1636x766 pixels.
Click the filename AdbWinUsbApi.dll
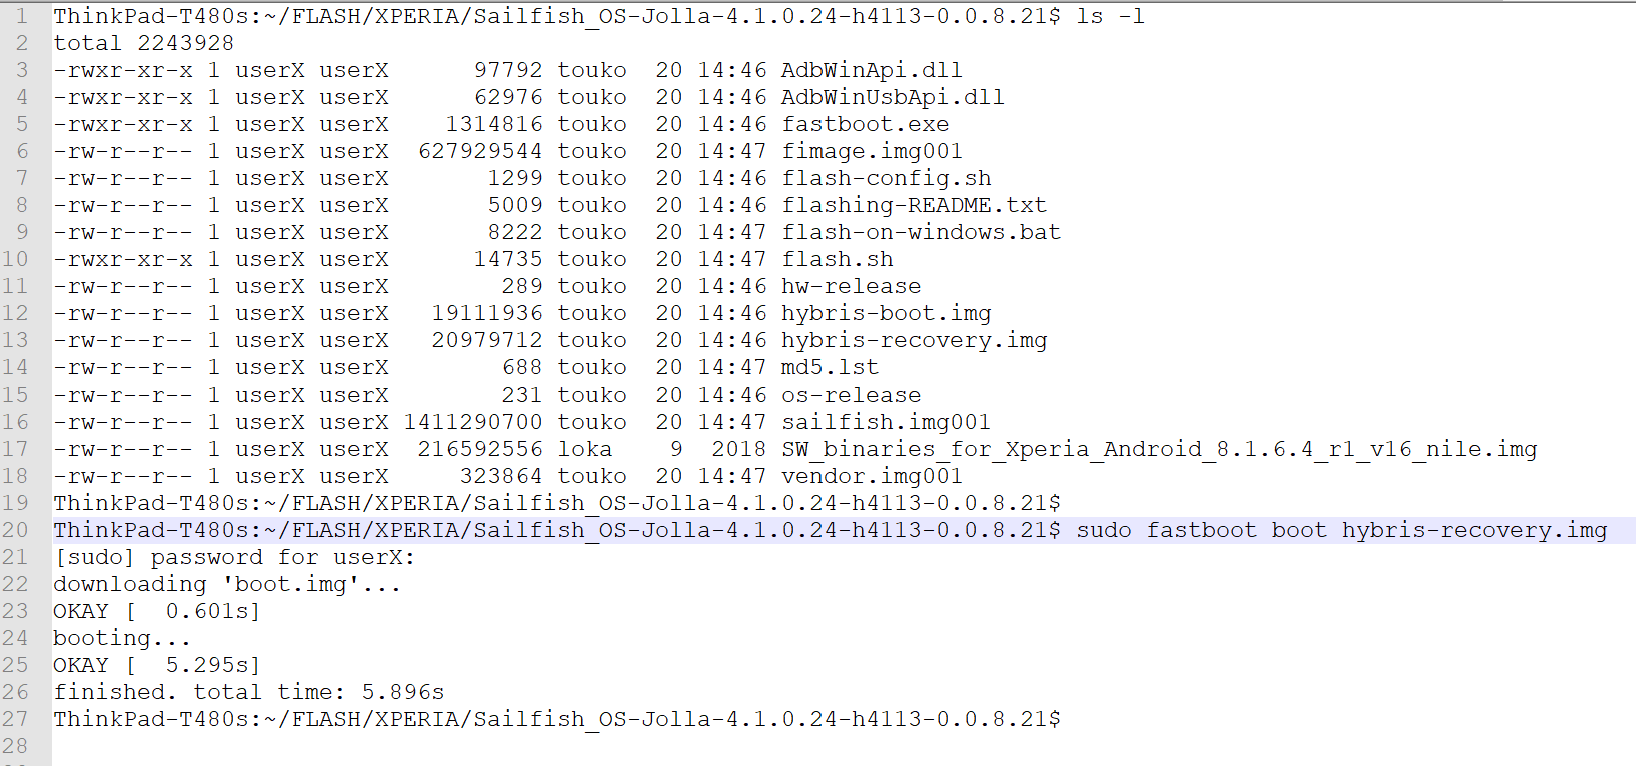892,97
